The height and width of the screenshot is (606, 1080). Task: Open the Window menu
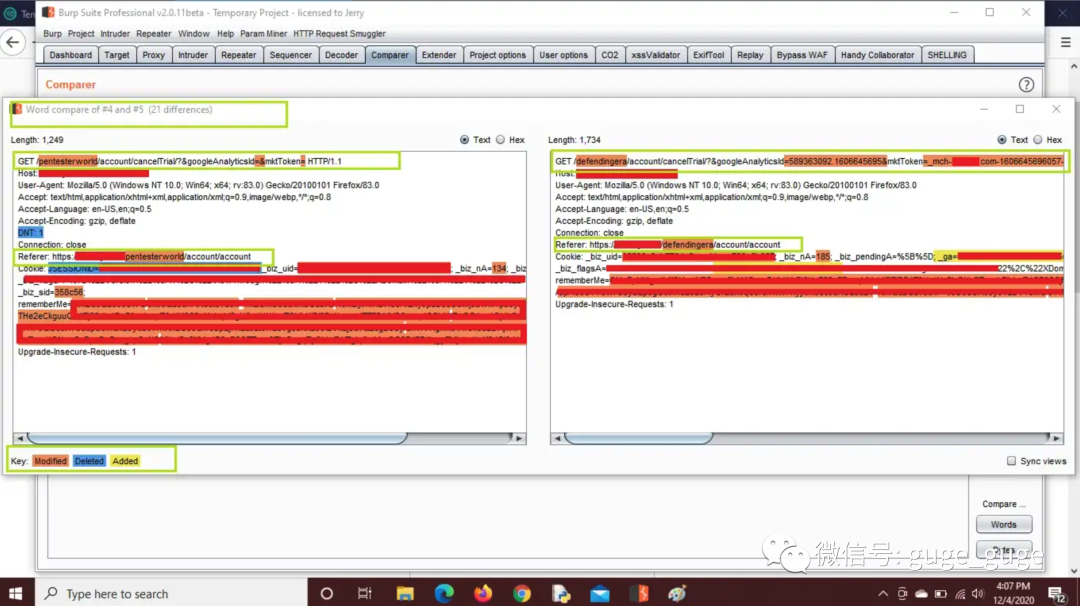(x=194, y=34)
